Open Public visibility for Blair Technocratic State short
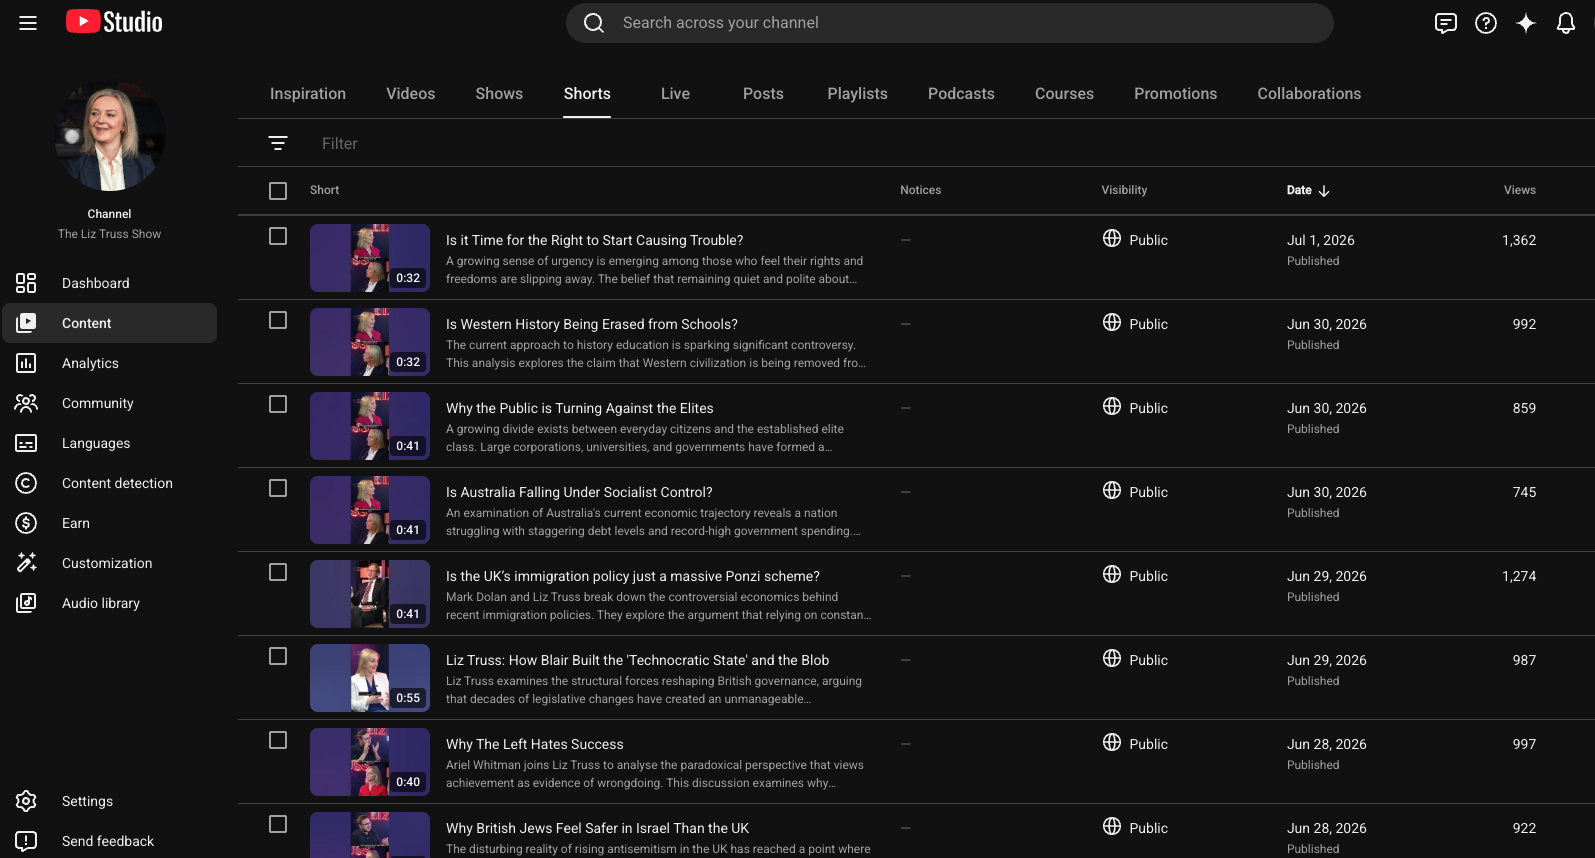This screenshot has height=858, width=1595. pos(1135,659)
